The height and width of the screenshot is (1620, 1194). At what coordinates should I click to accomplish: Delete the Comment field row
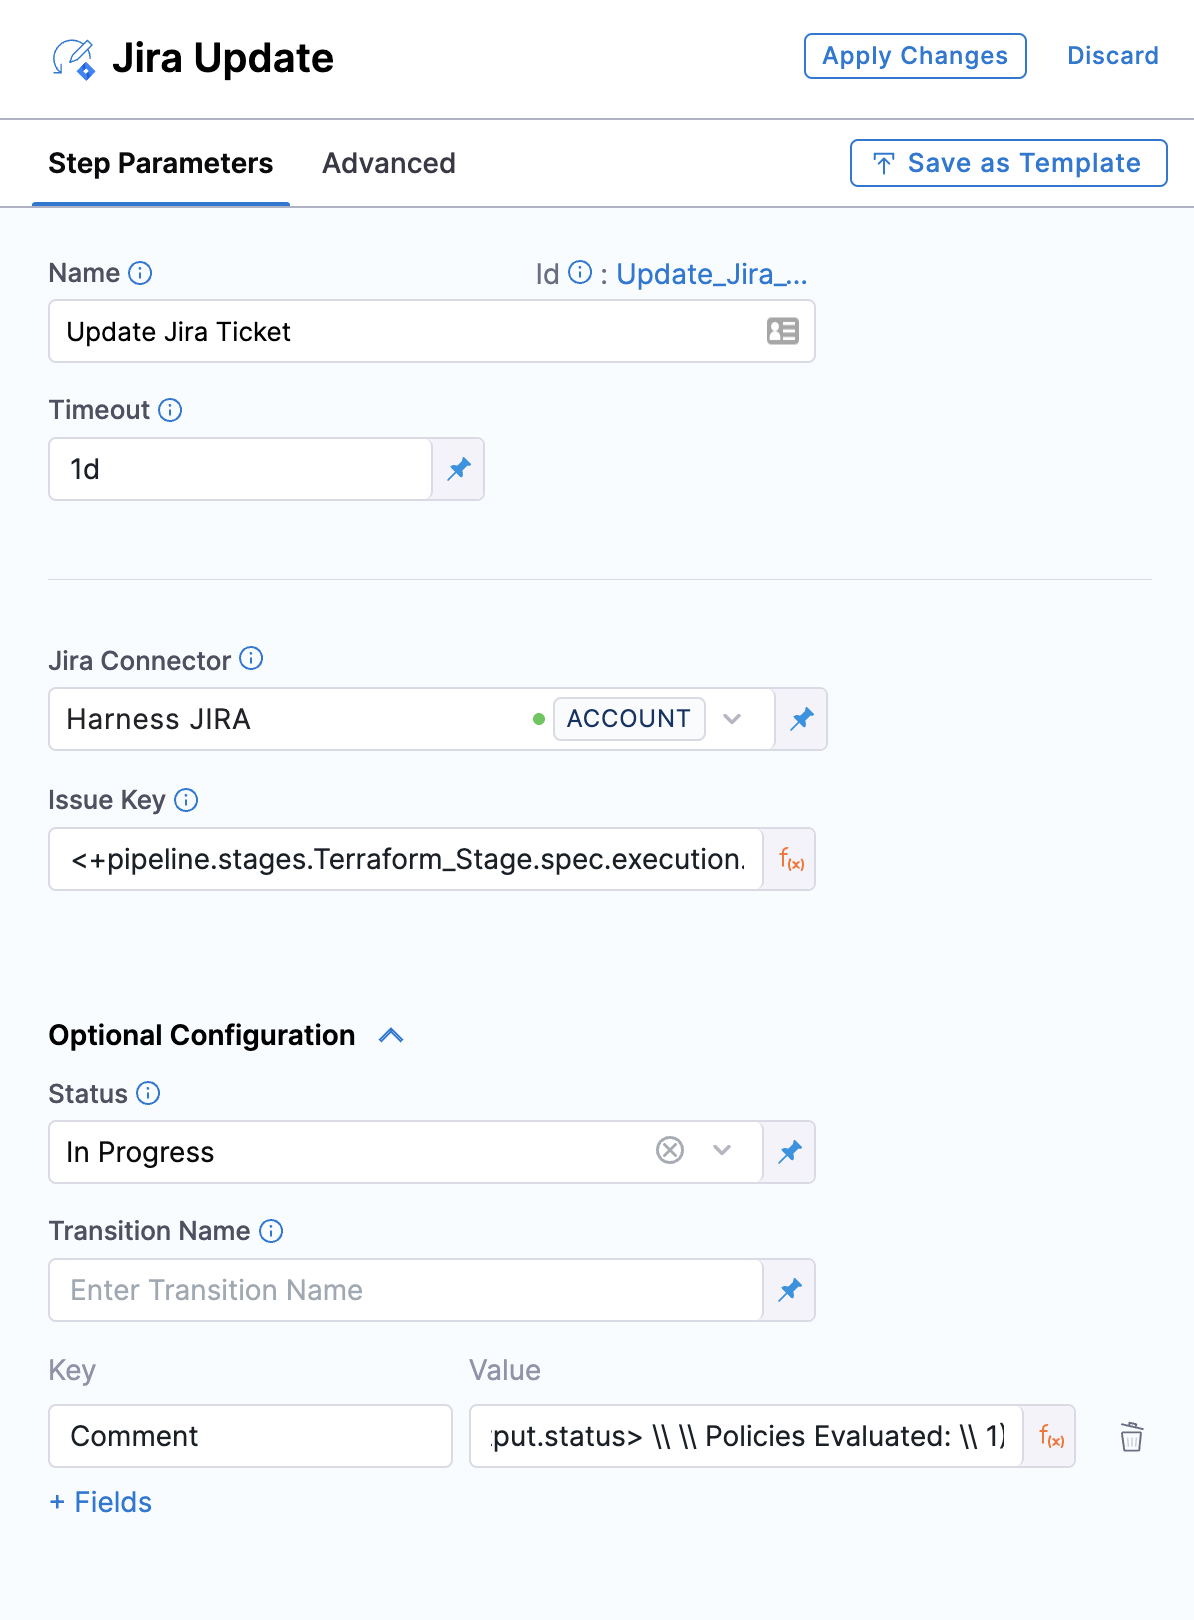1131,1437
